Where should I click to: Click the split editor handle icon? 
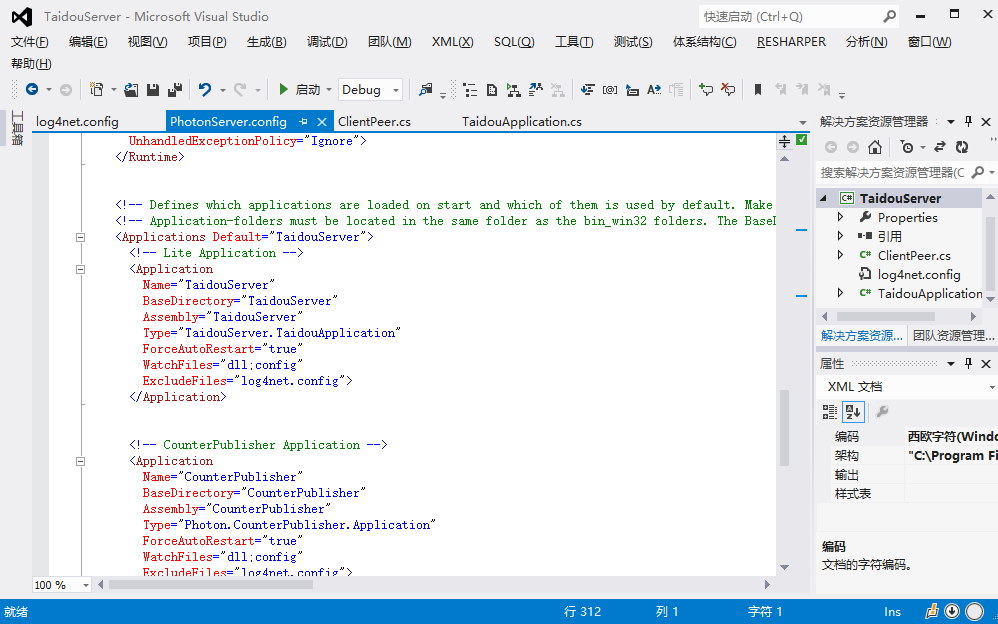tap(785, 141)
